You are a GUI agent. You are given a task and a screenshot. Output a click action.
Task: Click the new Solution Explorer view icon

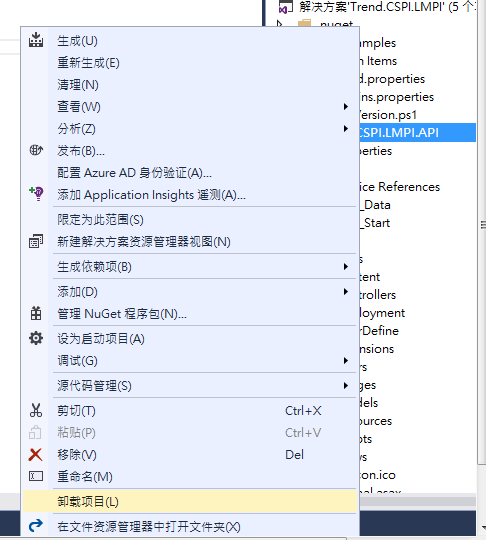click(x=36, y=241)
